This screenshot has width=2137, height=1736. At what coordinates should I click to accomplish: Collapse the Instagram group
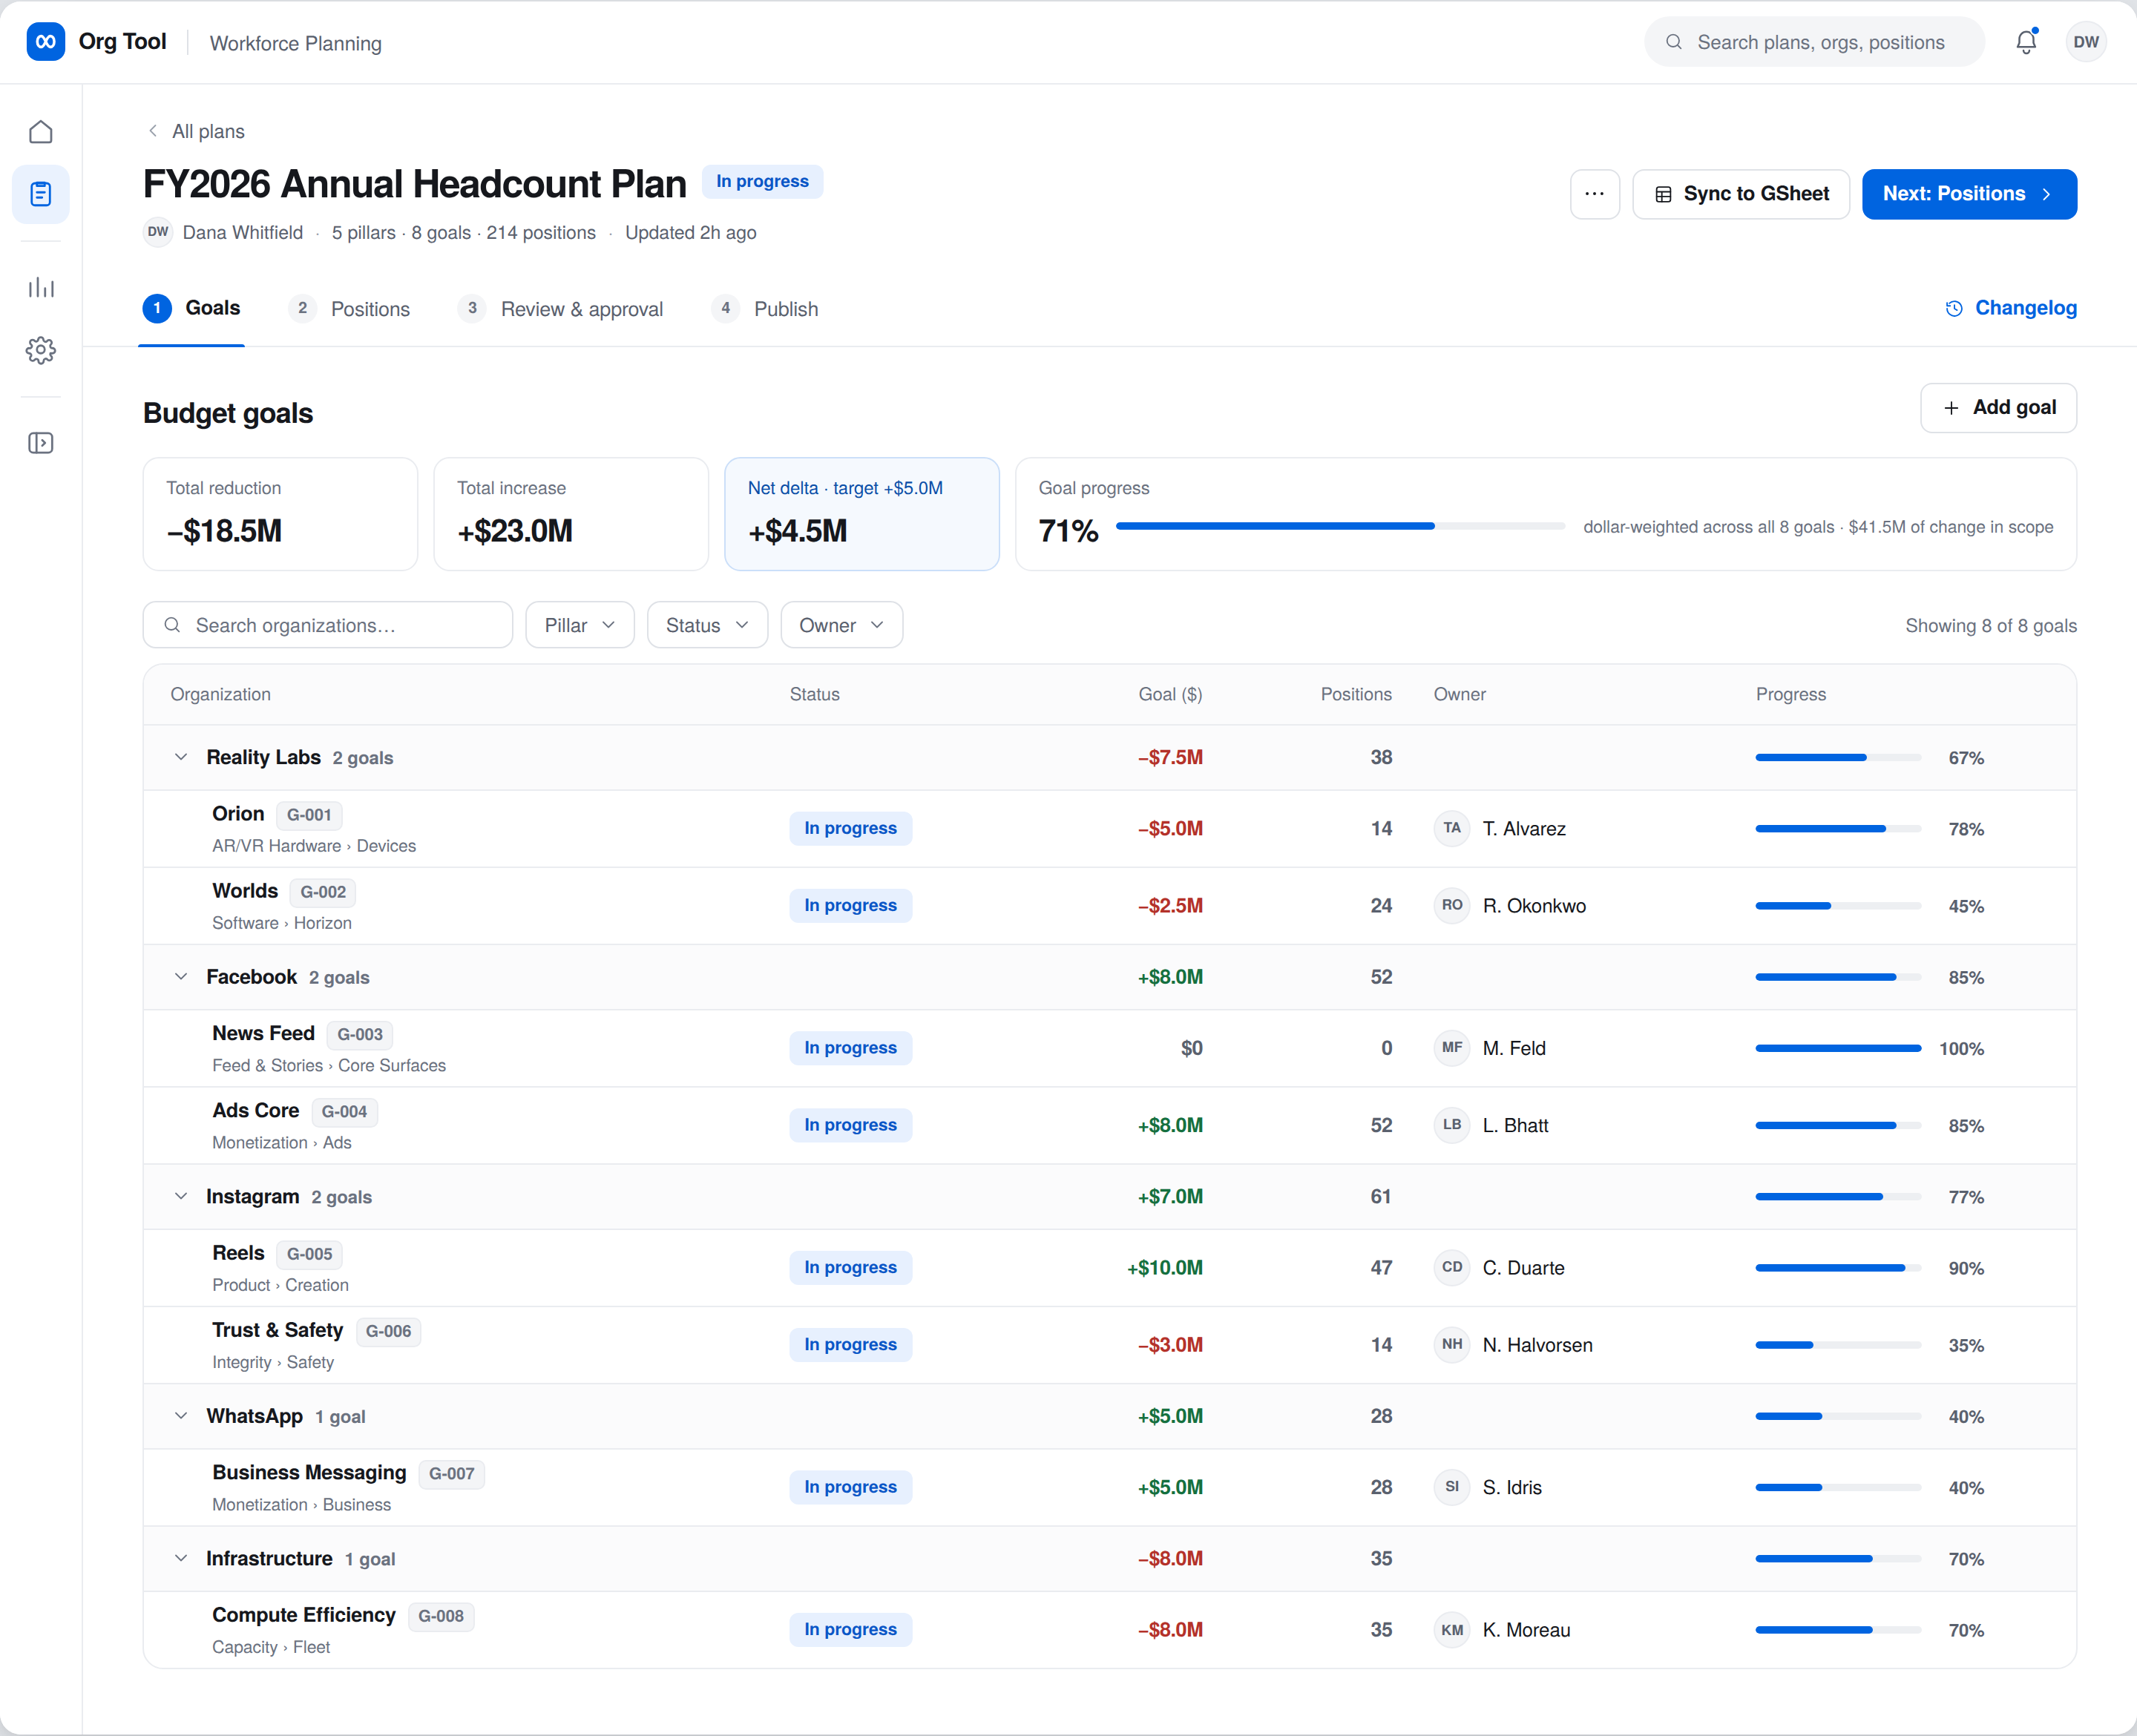[x=181, y=1196]
